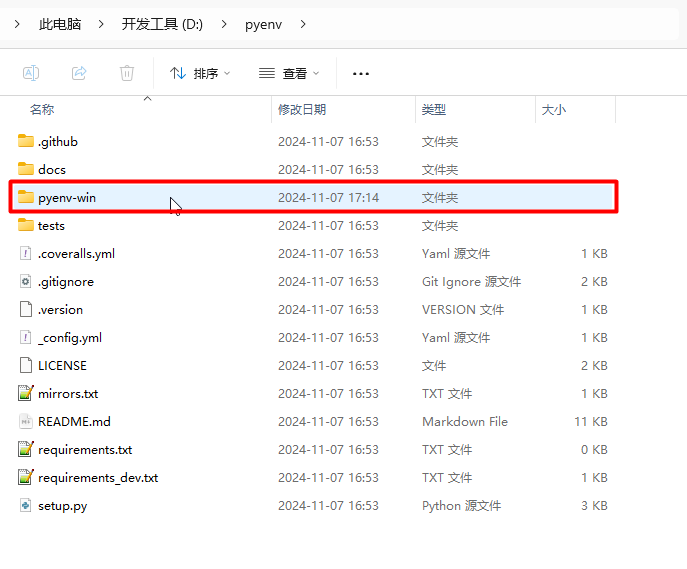Click the Rename icon in toolbar
687x569 pixels.
point(31,73)
